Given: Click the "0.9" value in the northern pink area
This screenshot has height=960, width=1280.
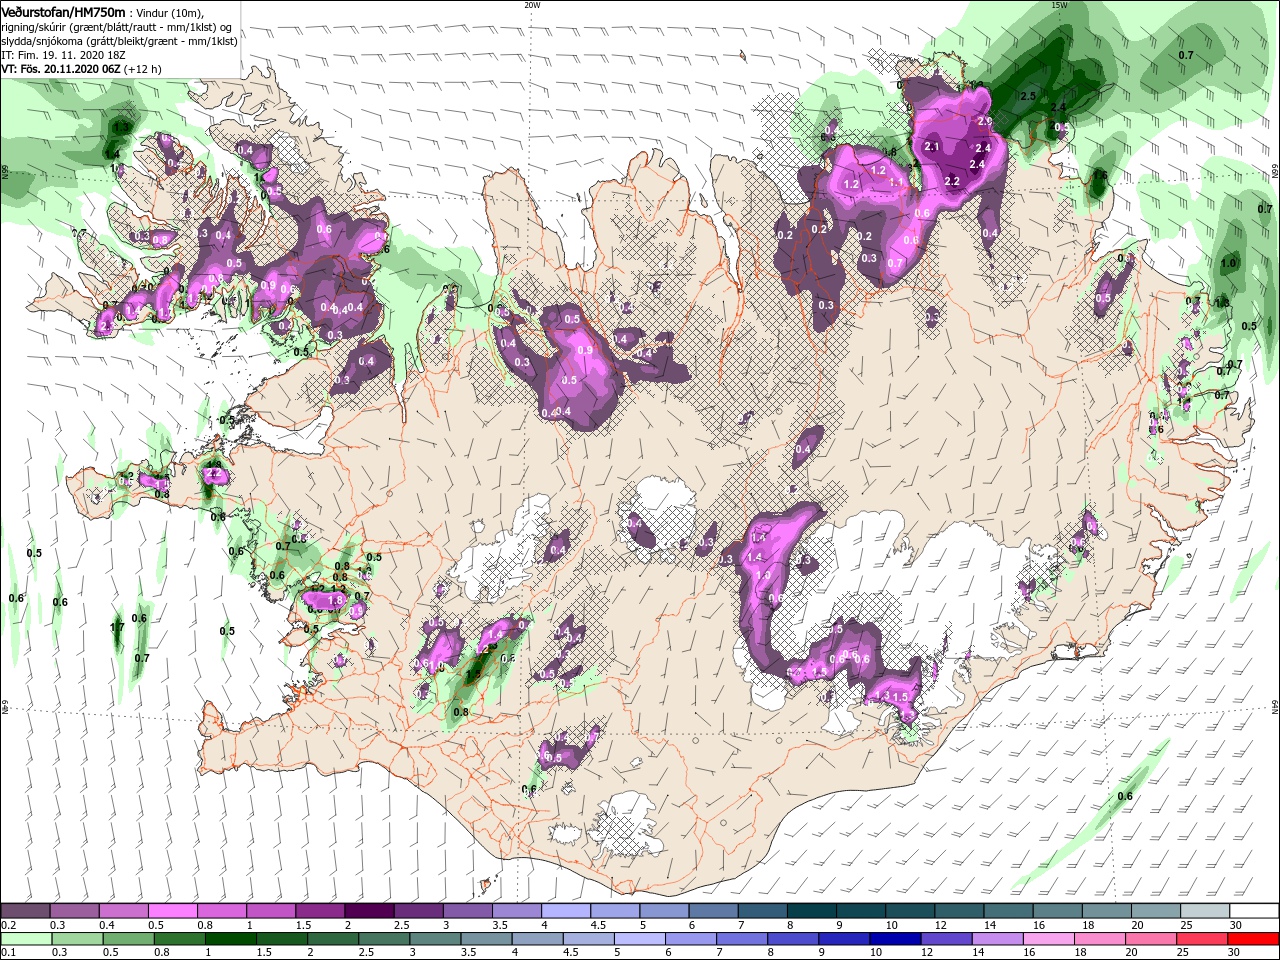Looking at the screenshot, I should point(585,350).
